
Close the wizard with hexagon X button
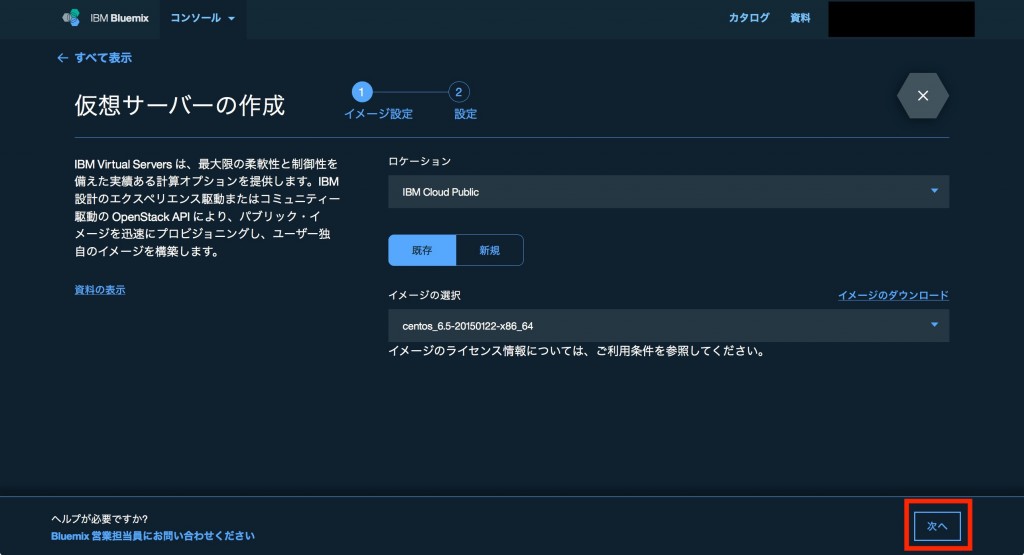(x=923, y=95)
